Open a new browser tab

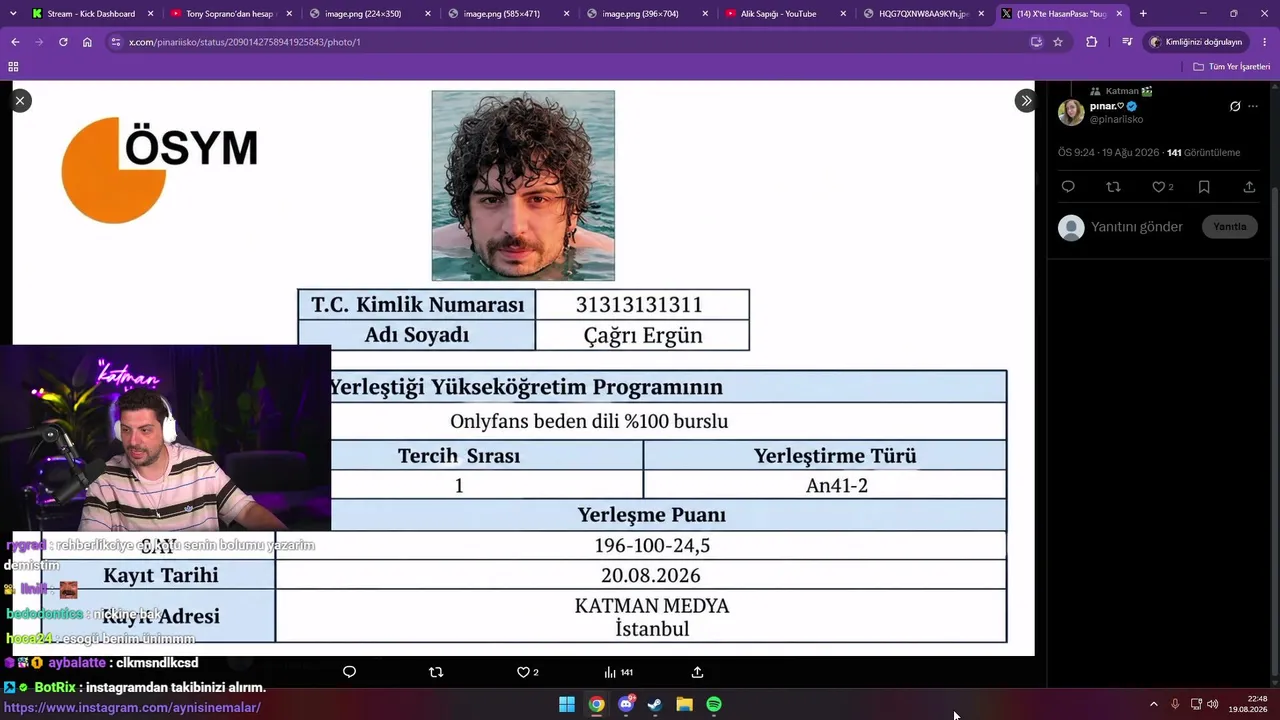[x=1143, y=14]
